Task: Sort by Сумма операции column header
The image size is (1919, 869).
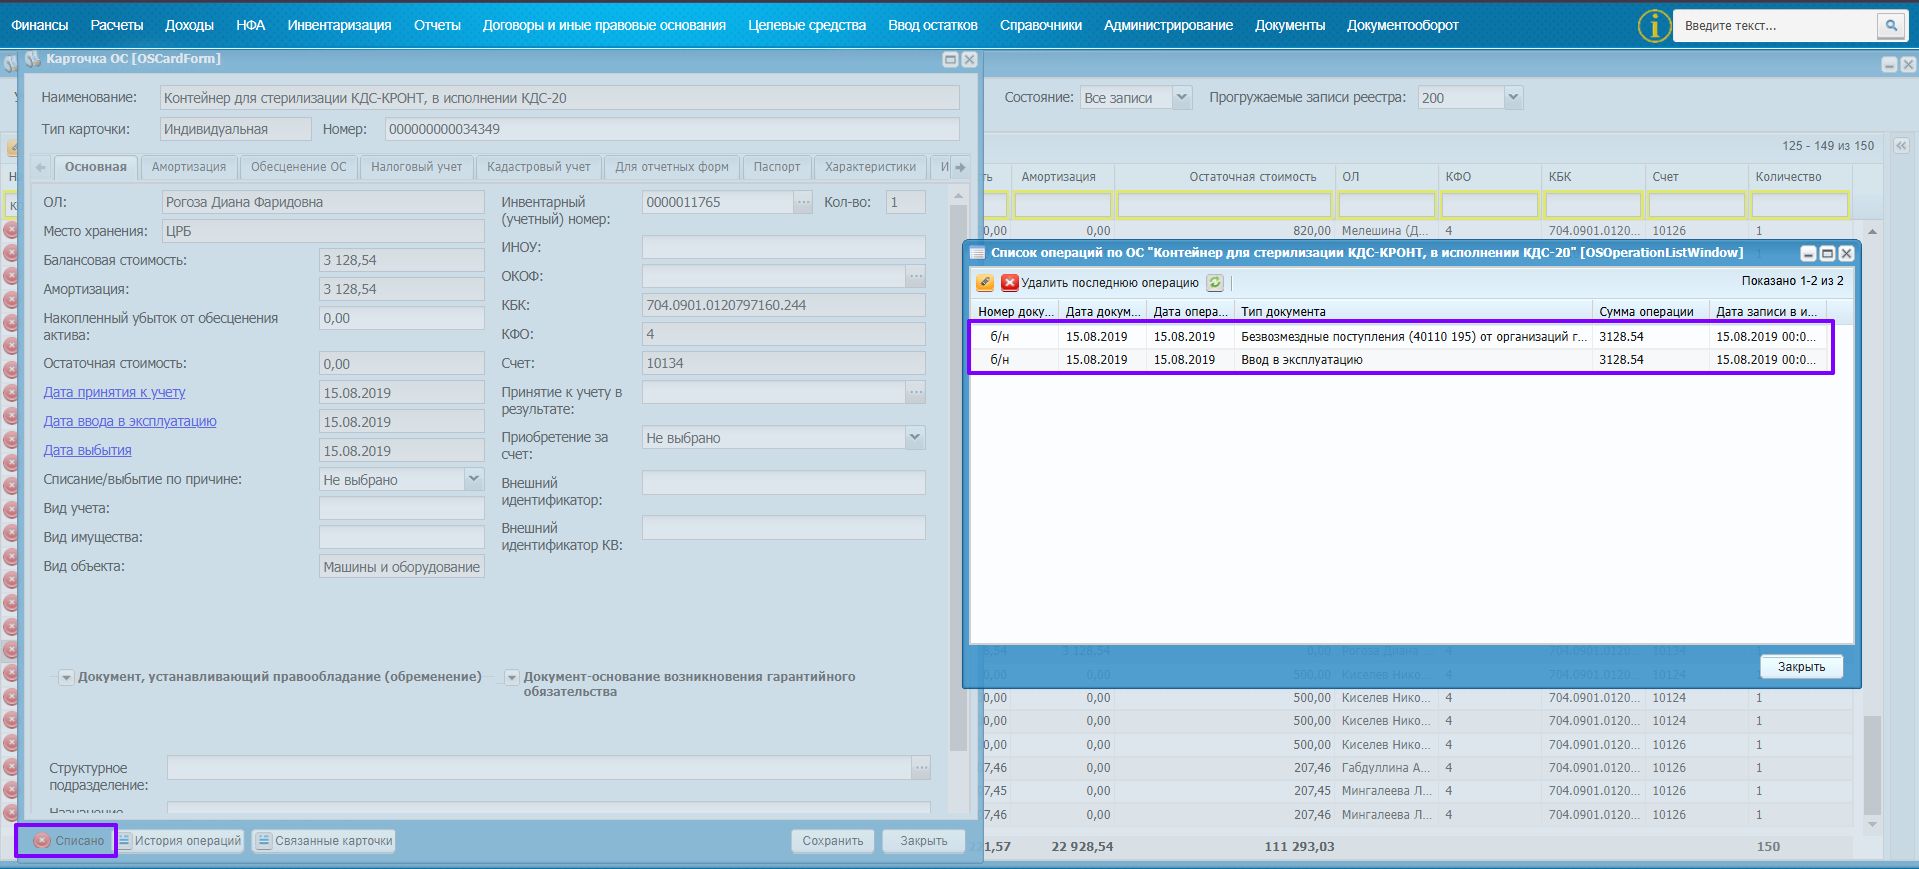Action: click(x=1649, y=312)
